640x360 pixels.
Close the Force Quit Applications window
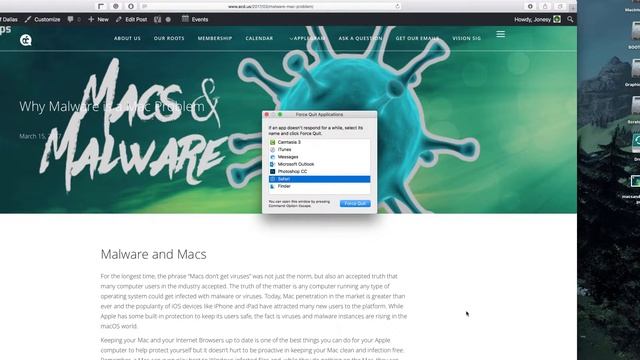(267, 115)
